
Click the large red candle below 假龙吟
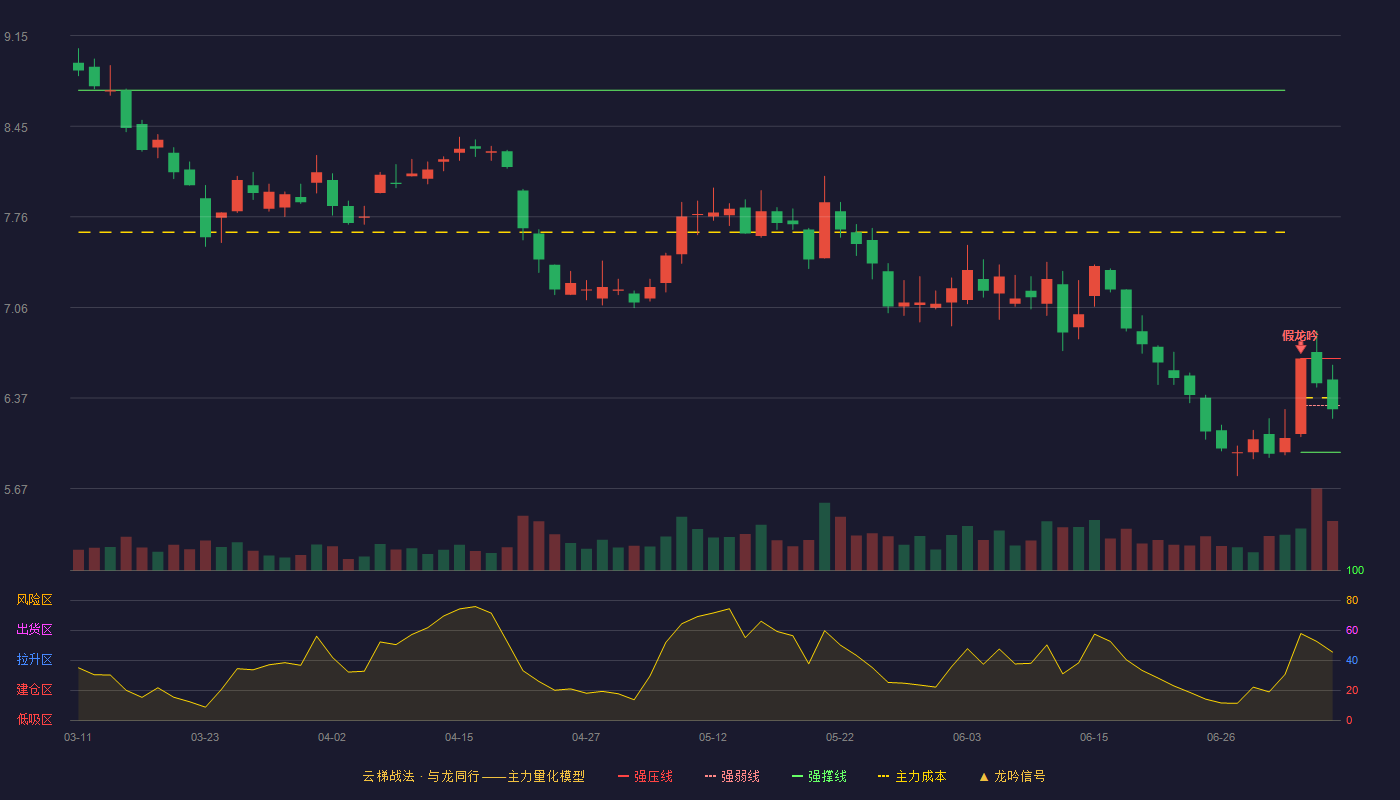1300,396
